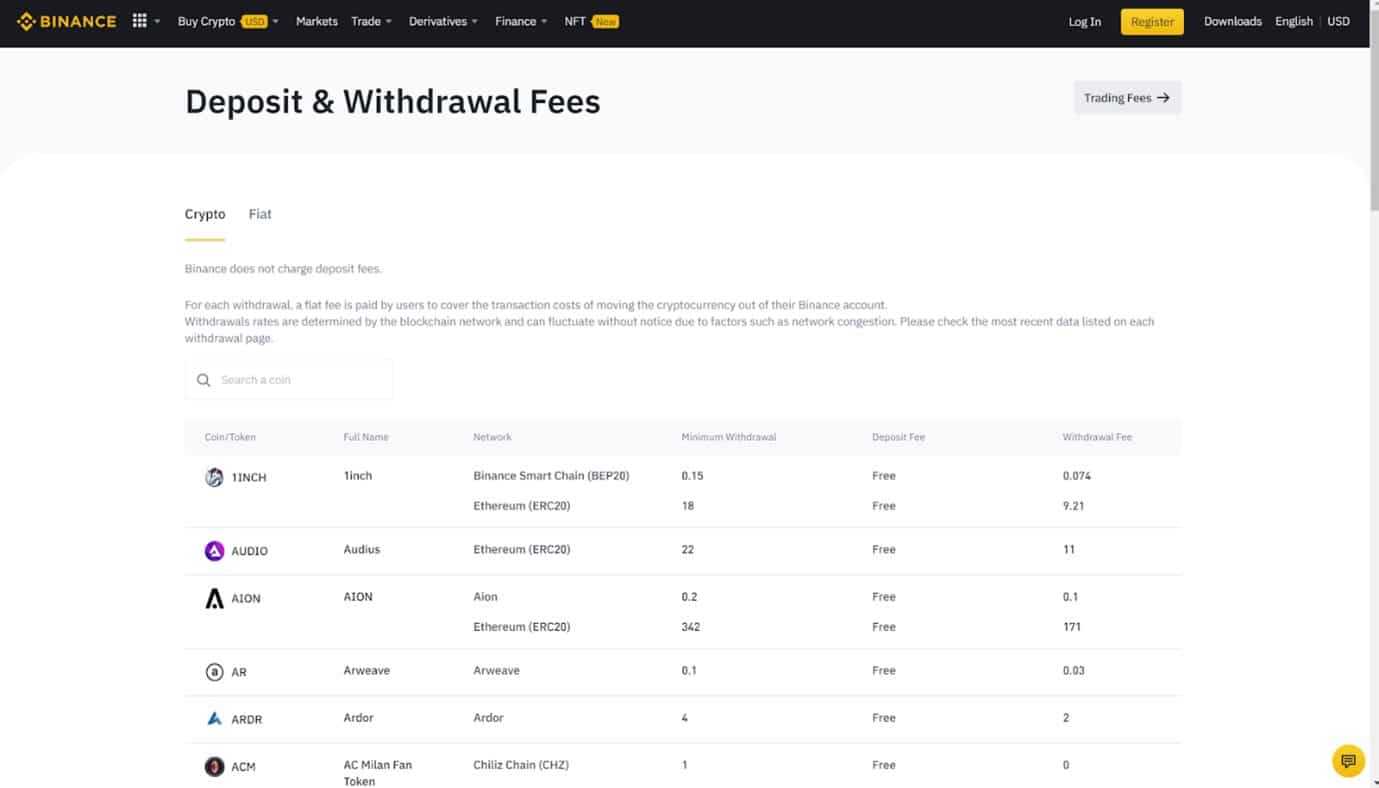The width and height of the screenshot is (1379, 788).
Task: Click the Register button
Action: tap(1151, 20)
